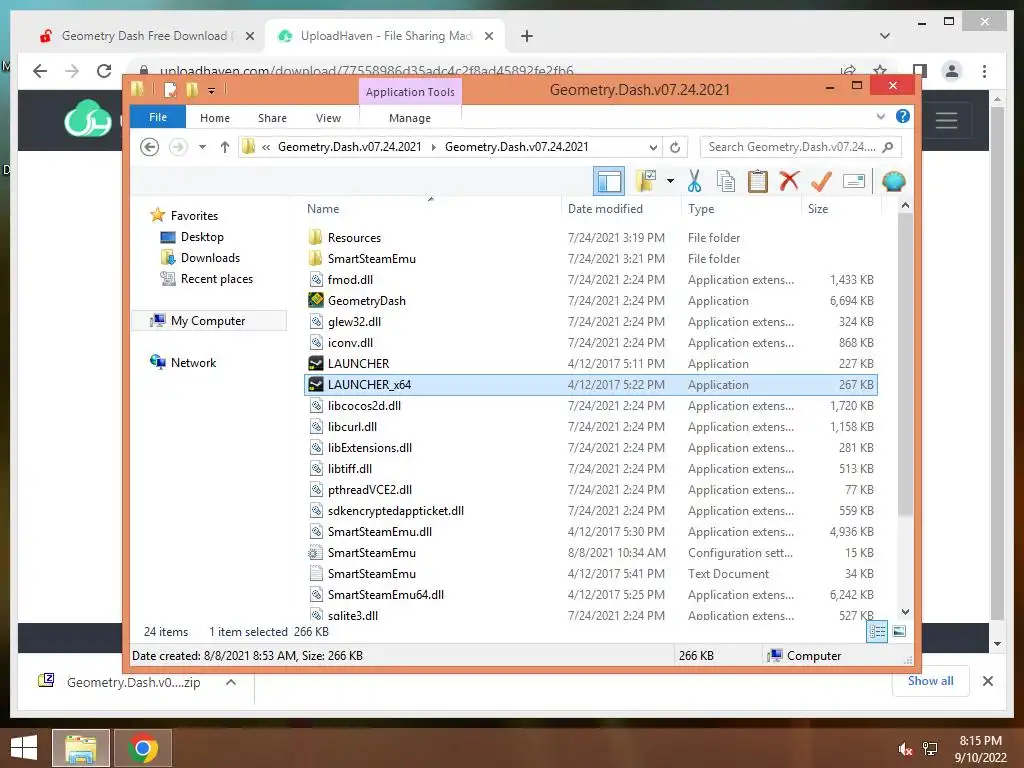Click Show all downloads link

[930, 680]
